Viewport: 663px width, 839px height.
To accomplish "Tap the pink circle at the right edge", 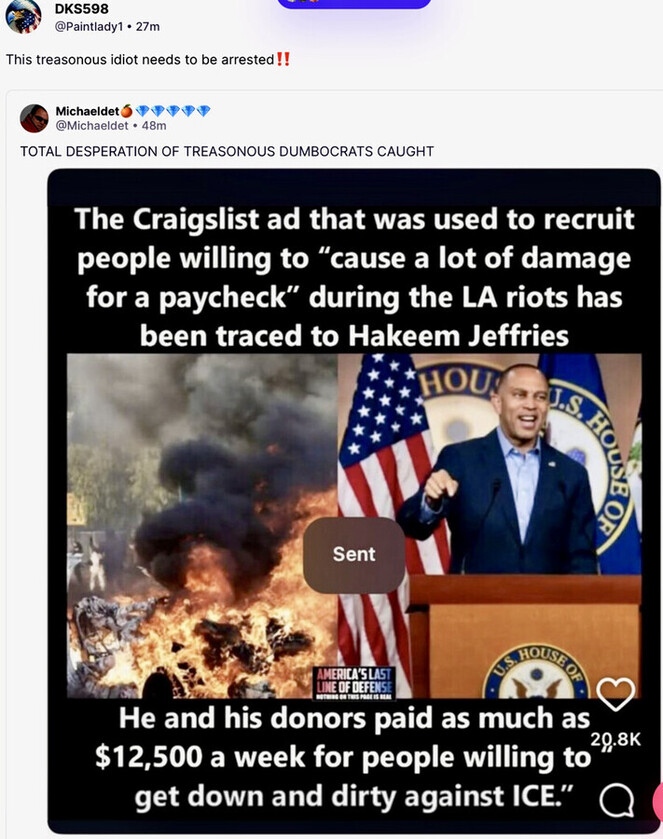I will [x=657, y=800].
